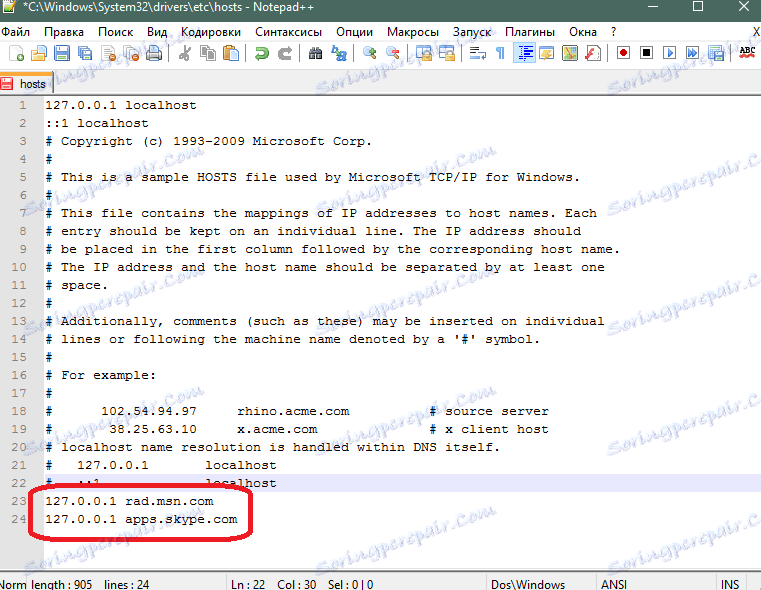
Task: Open the Правка menu
Action: [x=64, y=32]
